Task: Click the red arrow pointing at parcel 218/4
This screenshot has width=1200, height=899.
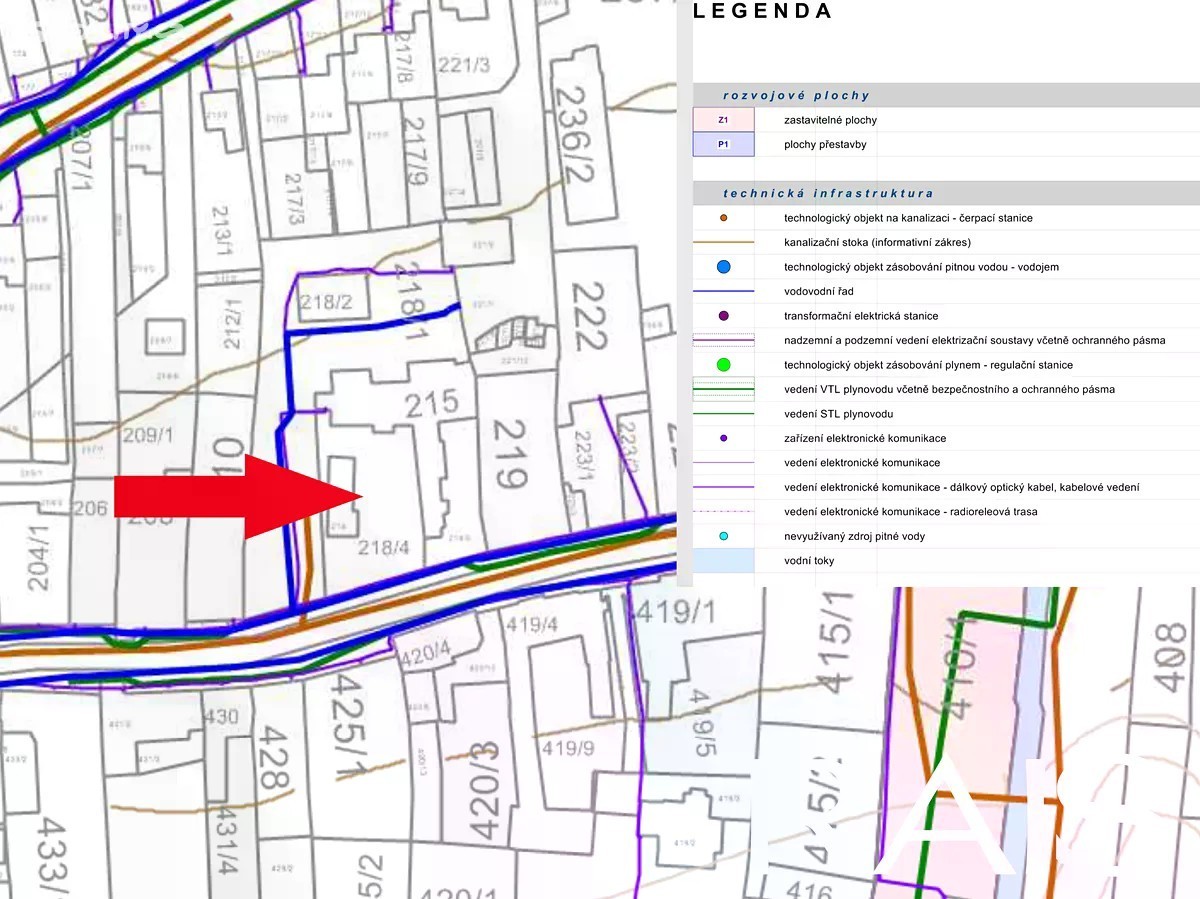Action: click(x=238, y=497)
